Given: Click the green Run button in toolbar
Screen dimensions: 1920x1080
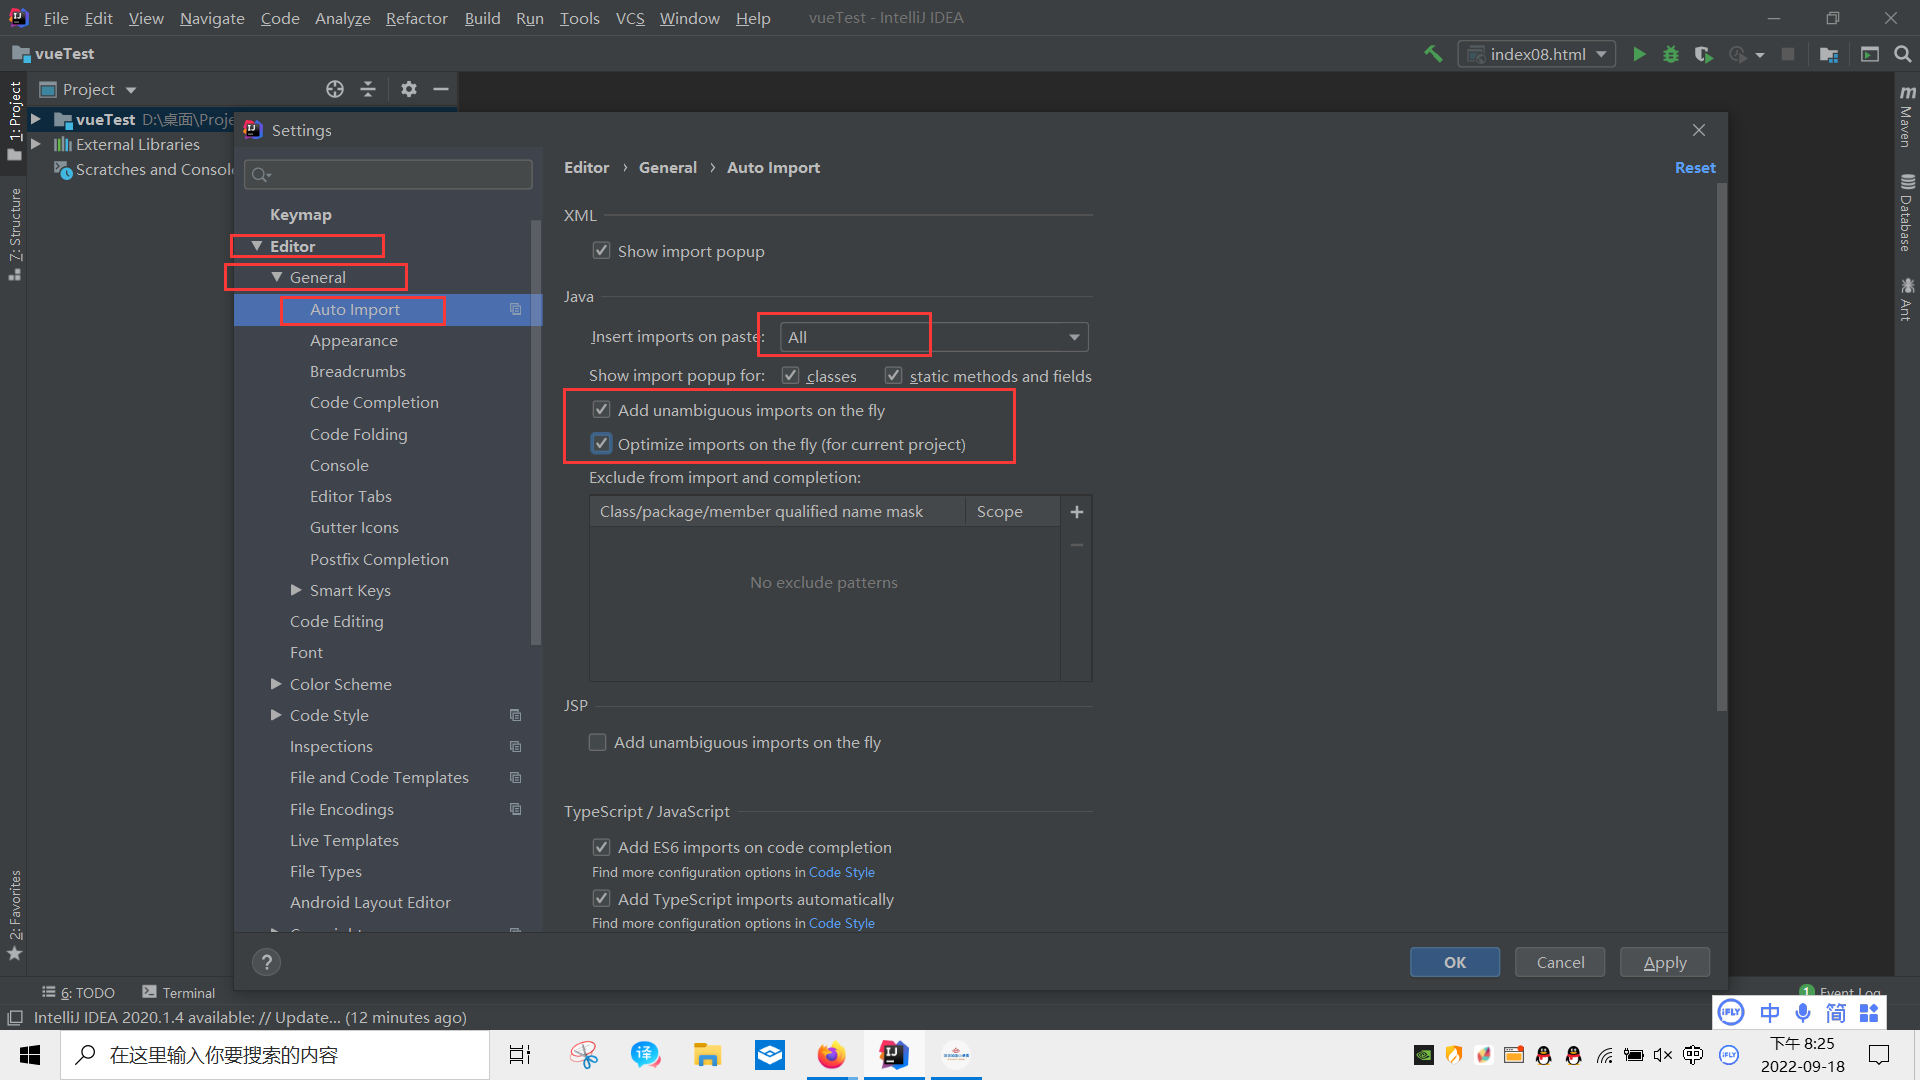Looking at the screenshot, I should click(1639, 54).
